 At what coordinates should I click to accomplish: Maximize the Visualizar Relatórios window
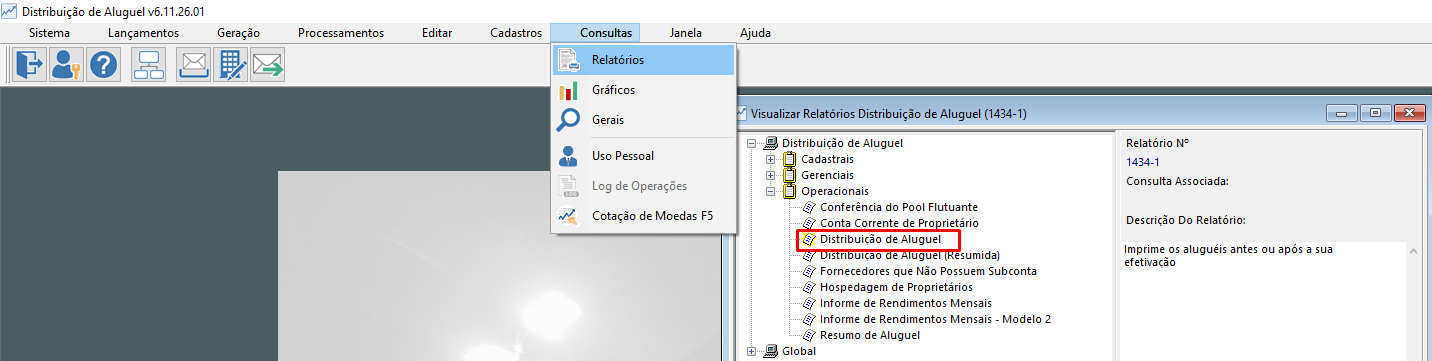click(1376, 113)
